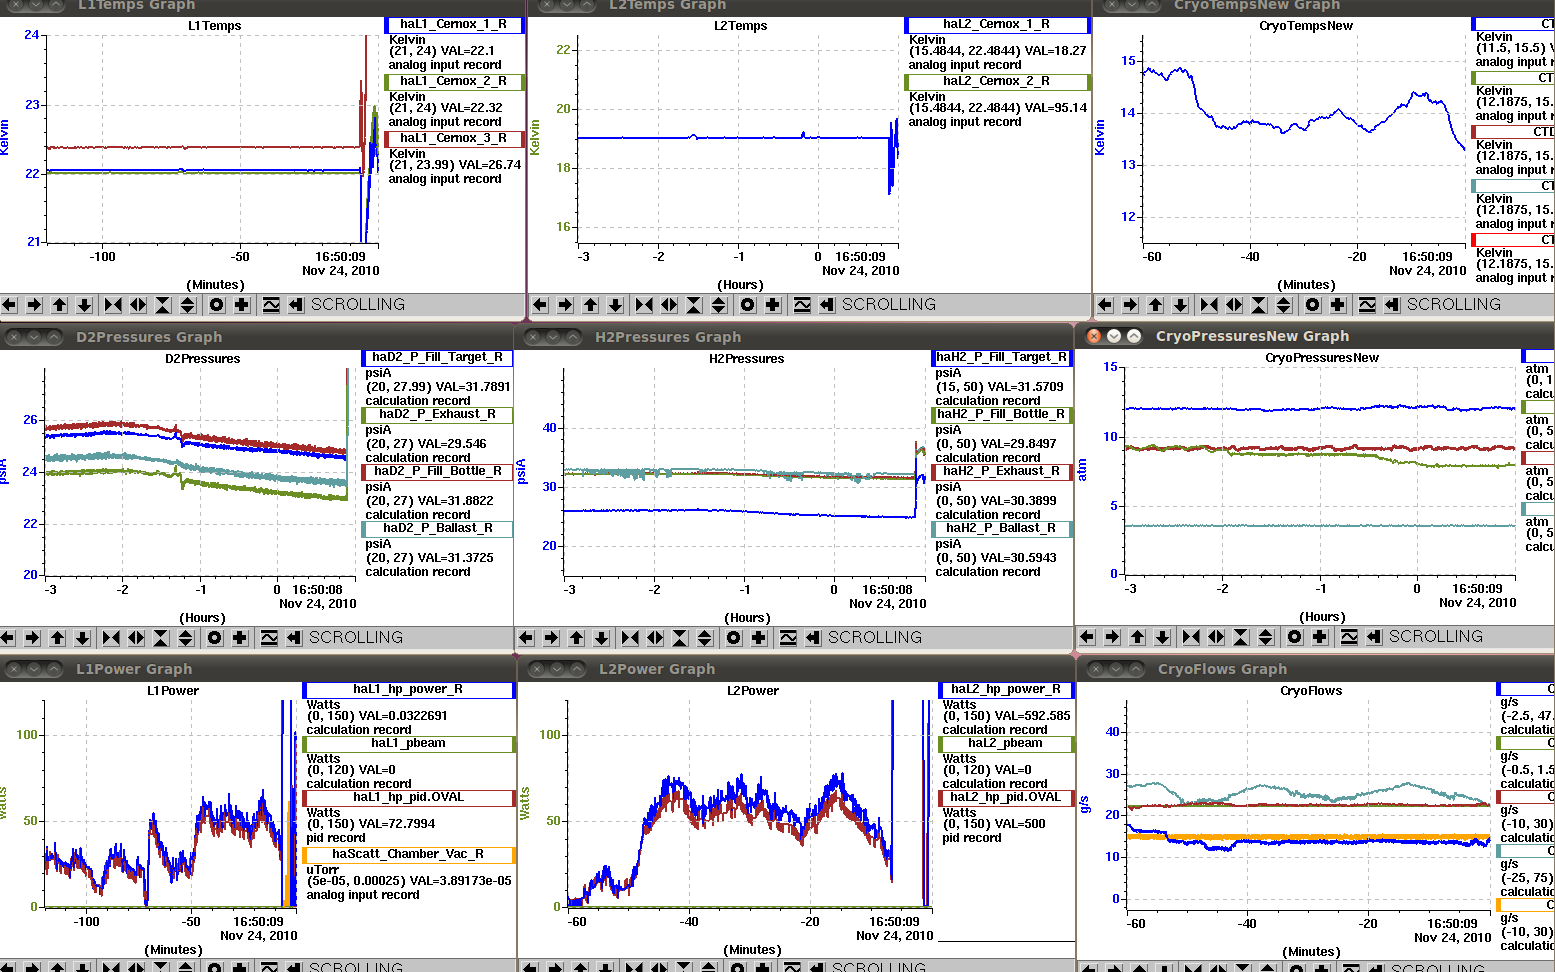Screen dimensions: 1555x972
Task: Zoom out vertically on the L2Temps graph
Action: (719, 305)
